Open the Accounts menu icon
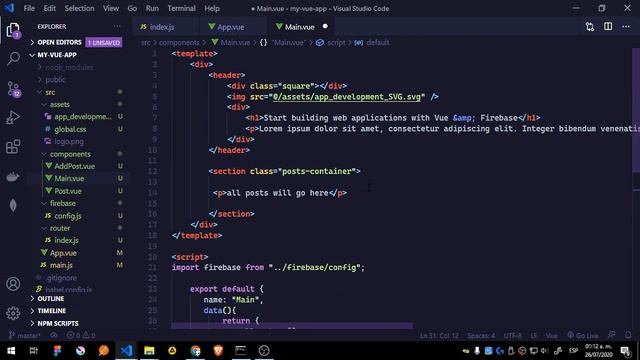The width and height of the screenshot is (640, 360). coord(13,284)
